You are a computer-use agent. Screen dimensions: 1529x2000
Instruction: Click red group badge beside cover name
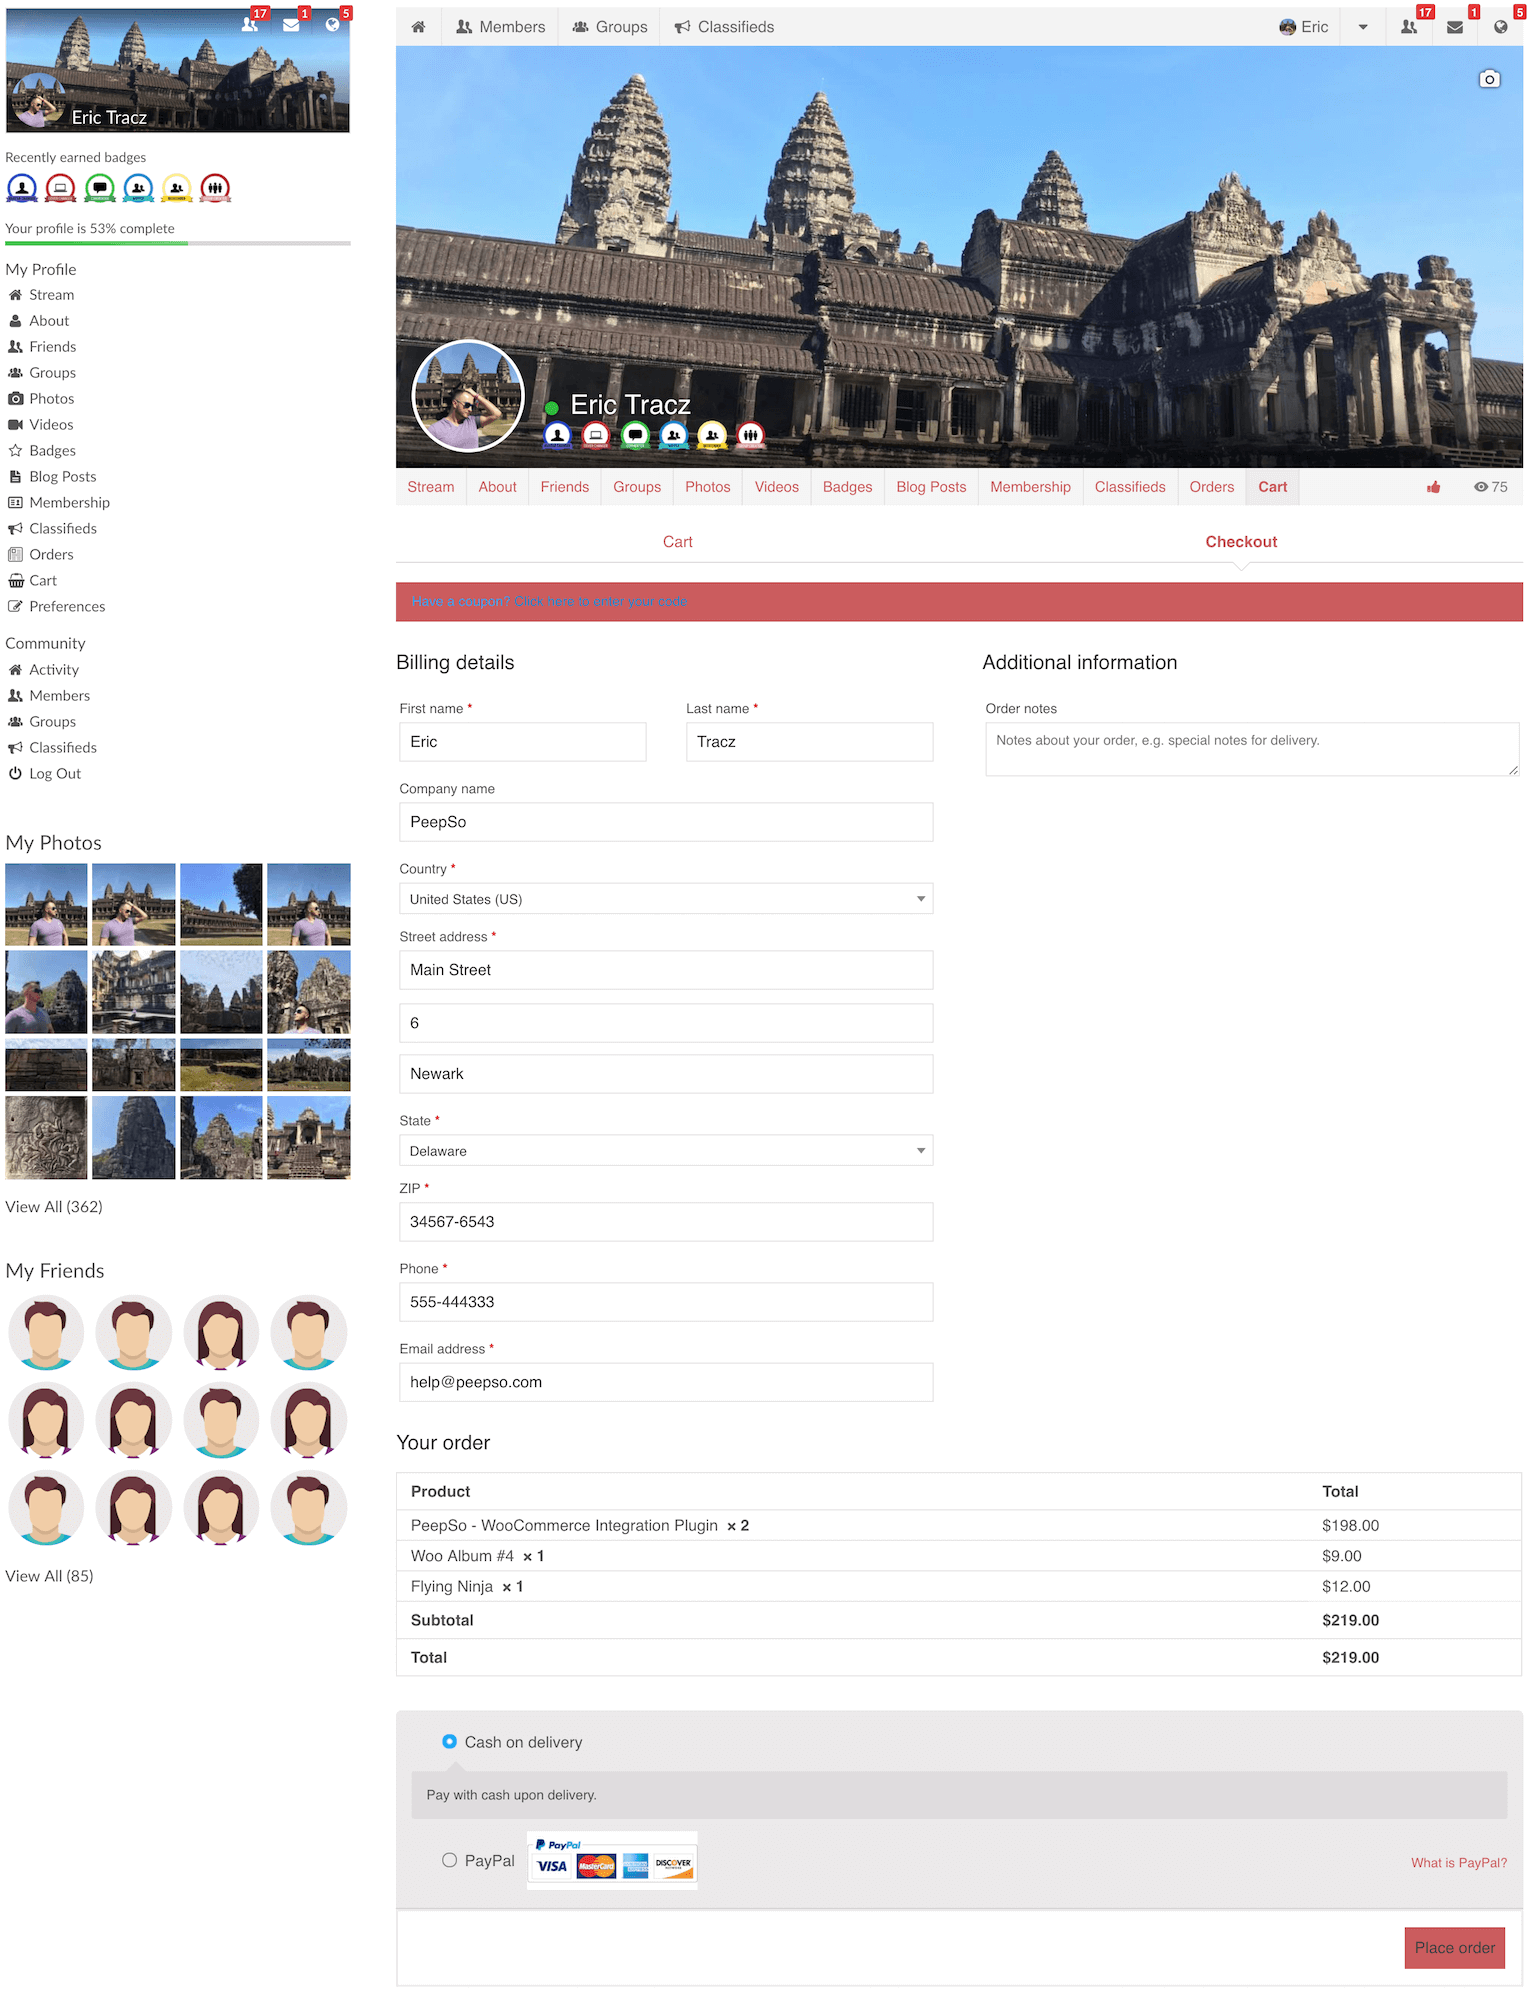point(750,435)
